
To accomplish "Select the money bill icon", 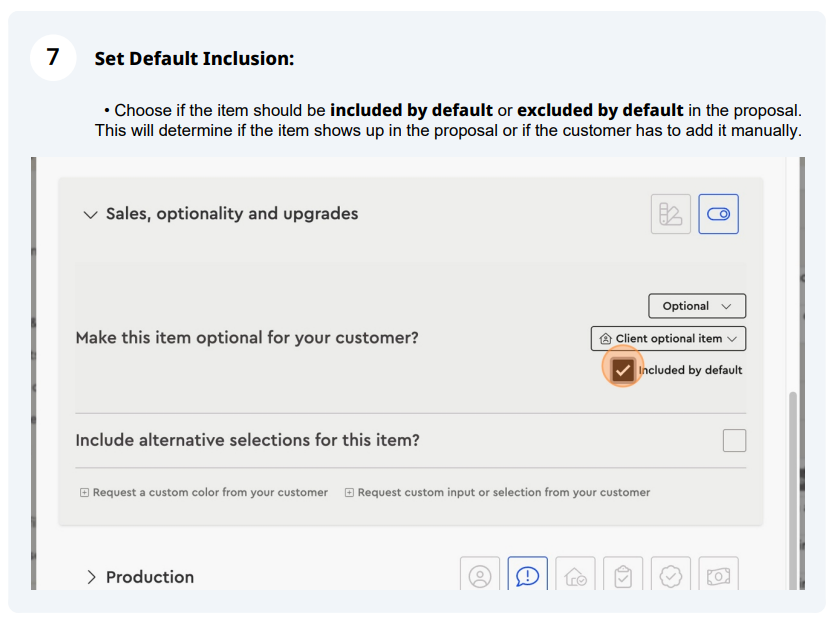I will [x=718, y=575].
